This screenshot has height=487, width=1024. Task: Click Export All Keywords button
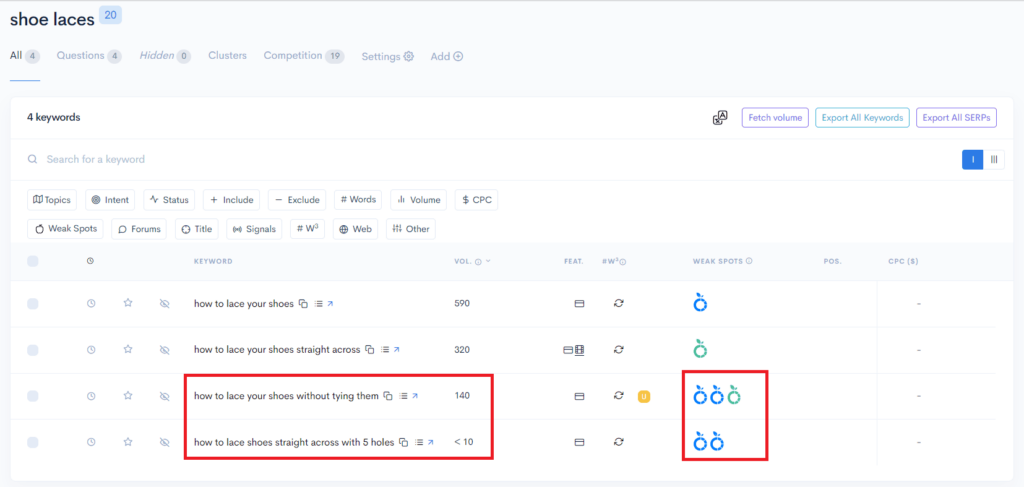(x=863, y=118)
